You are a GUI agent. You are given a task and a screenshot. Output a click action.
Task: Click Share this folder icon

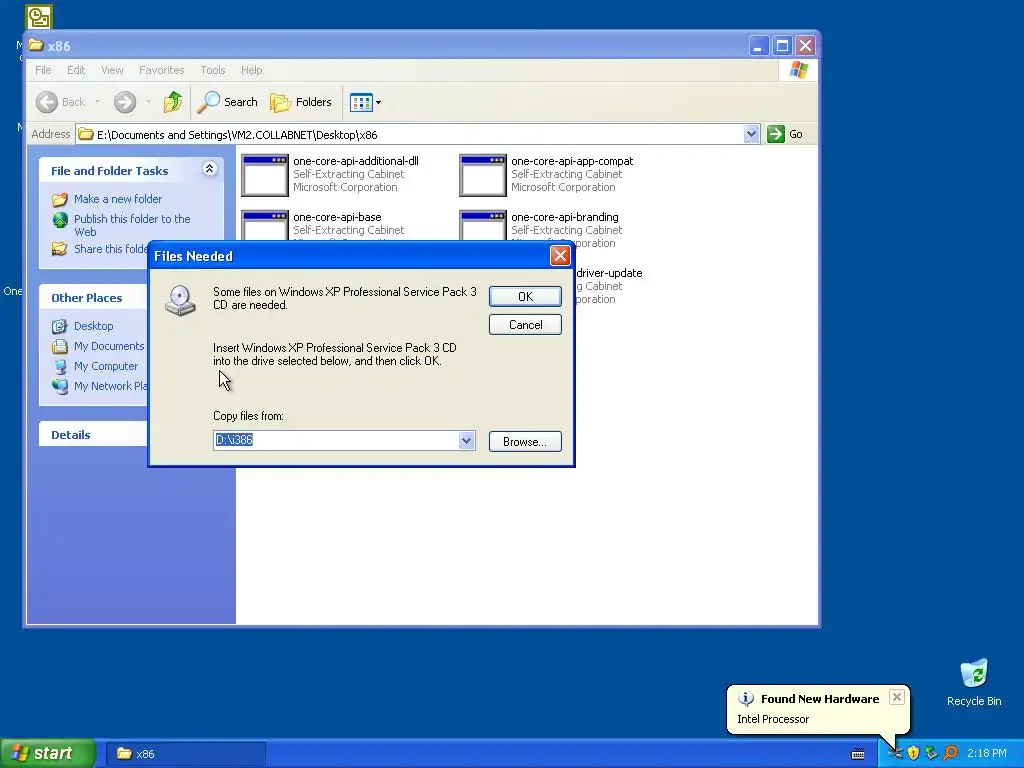click(59, 249)
